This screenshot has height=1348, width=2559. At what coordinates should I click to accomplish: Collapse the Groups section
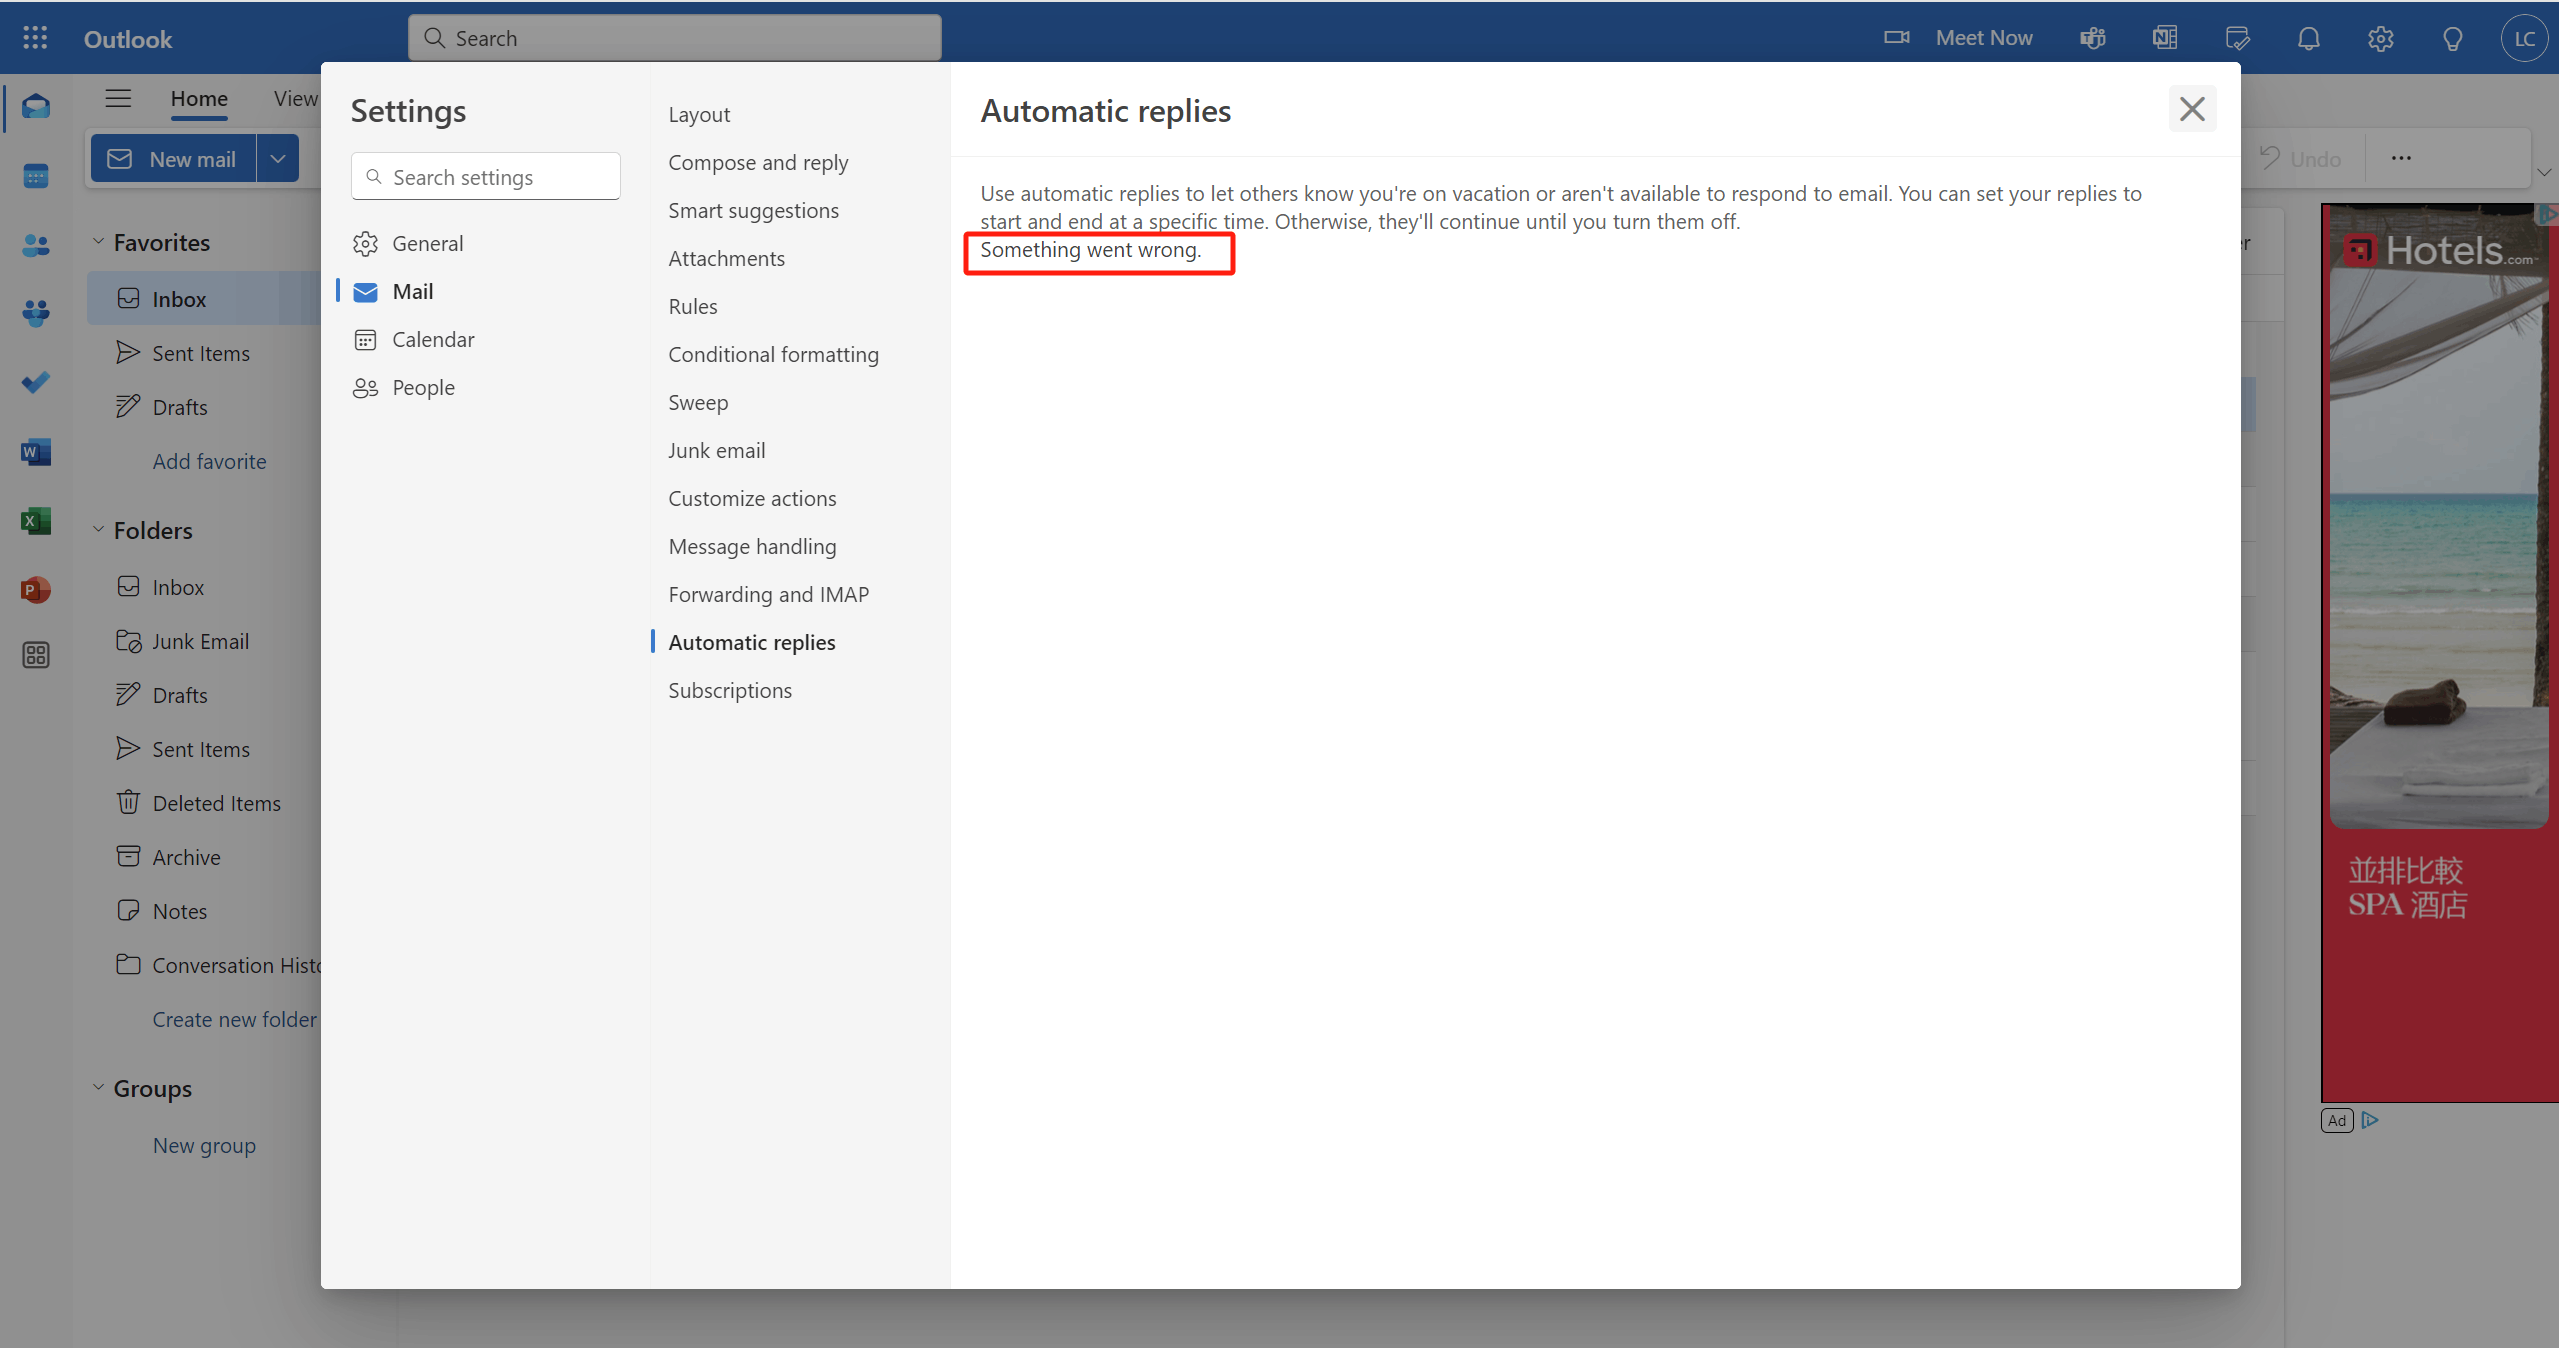[x=98, y=1088]
